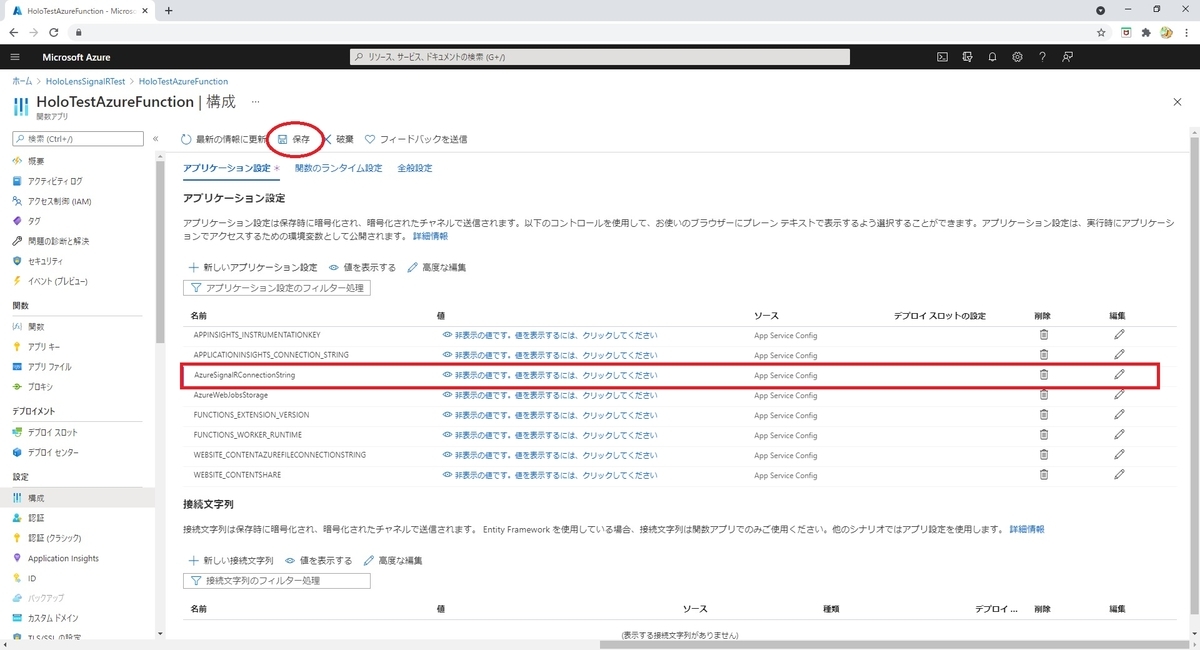Viewport: 1200px width, 650px height.
Task: Close the configuration blade with X
Action: coord(1177,102)
